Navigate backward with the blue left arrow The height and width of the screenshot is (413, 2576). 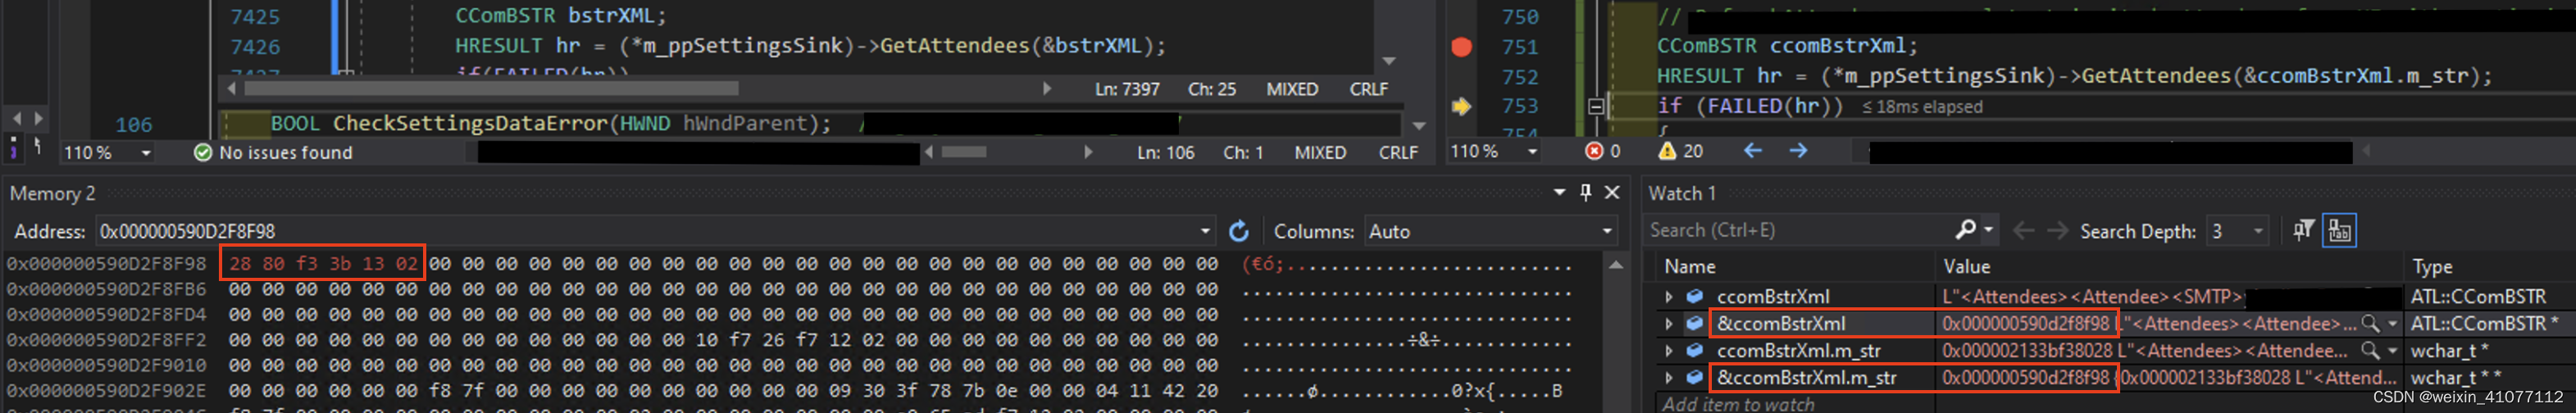tap(1752, 151)
